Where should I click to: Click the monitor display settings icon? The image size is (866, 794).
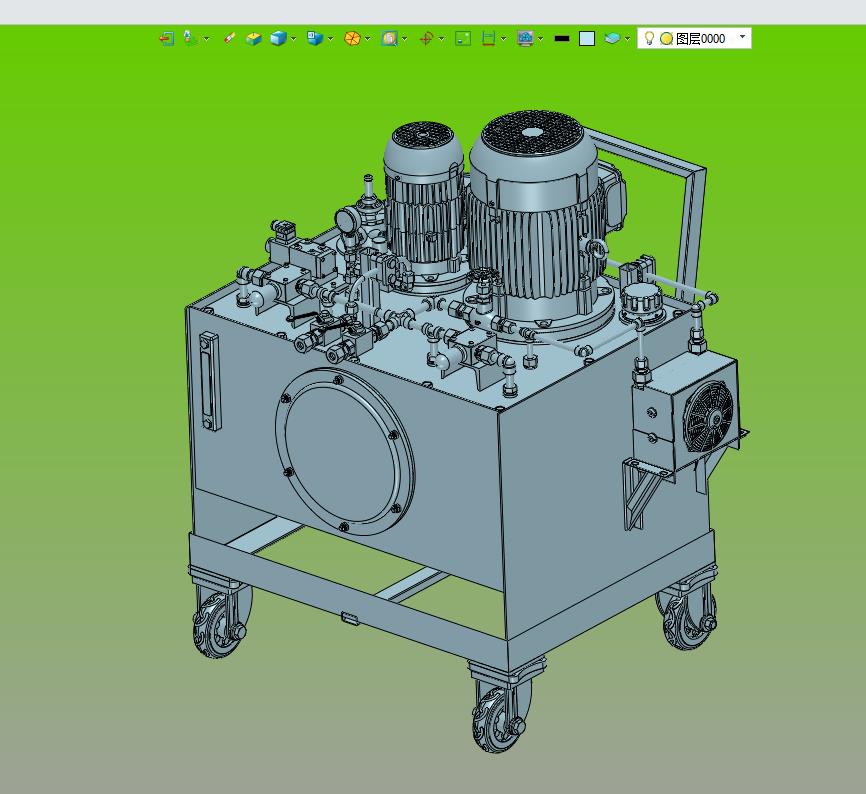525,38
